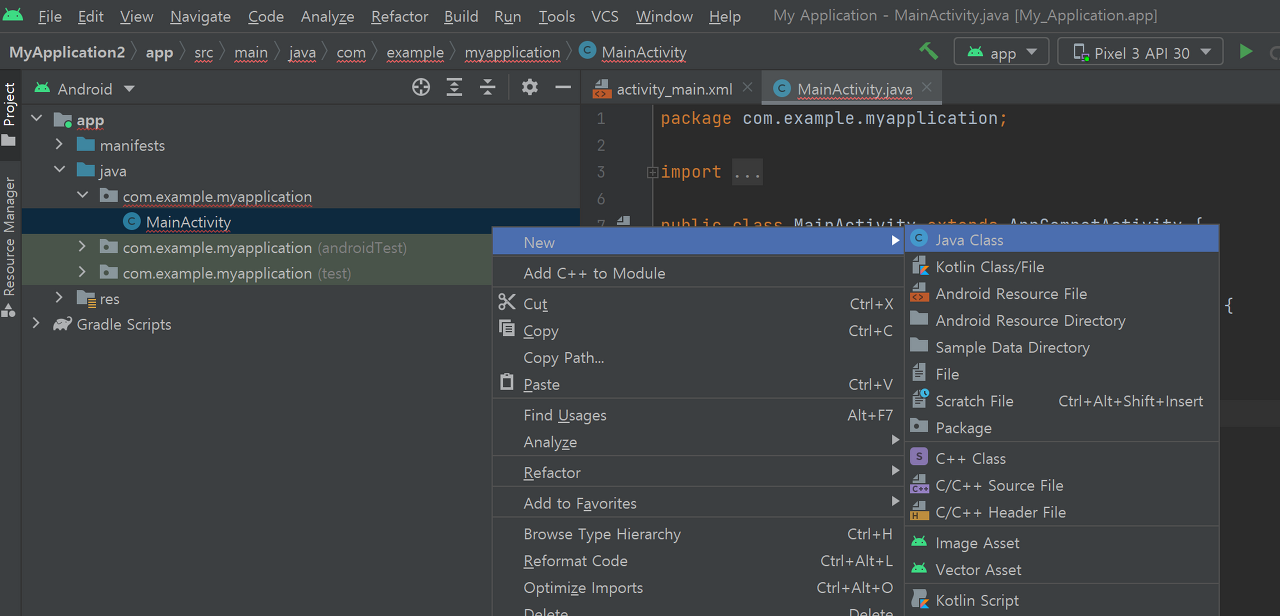
Task: Create new Package from submenu
Action: pos(1062,428)
